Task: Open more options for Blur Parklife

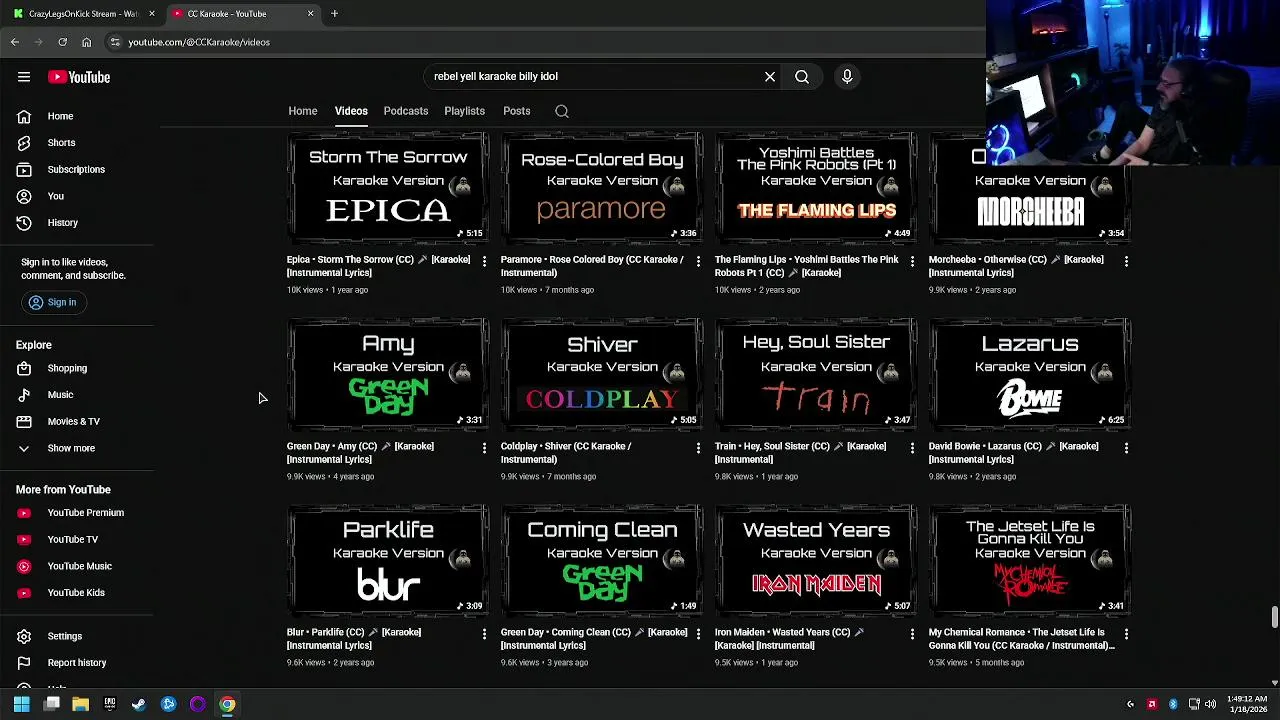Action: tap(484, 634)
